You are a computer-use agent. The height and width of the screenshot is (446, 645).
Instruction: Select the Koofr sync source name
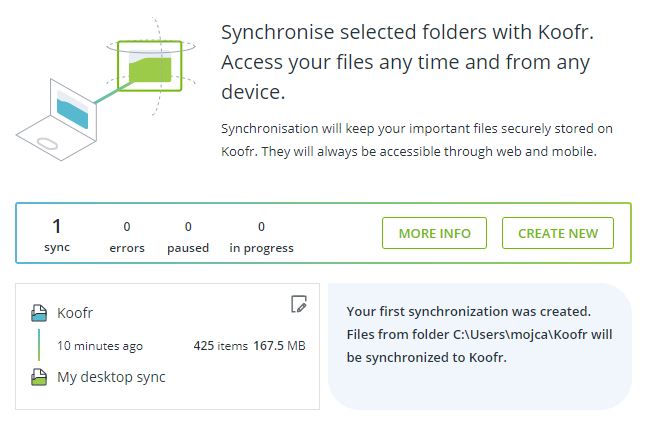point(75,313)
